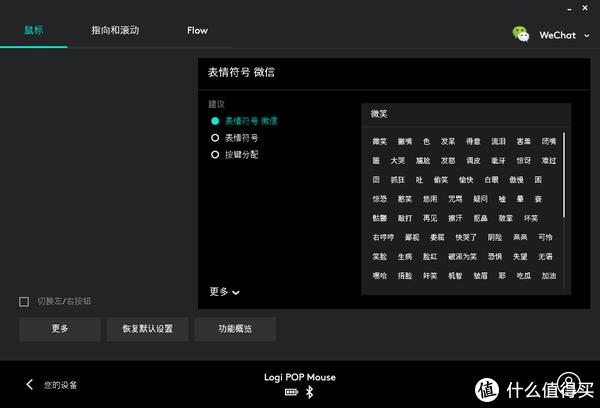The height and width of the screenshot is (408, 600).
Task: Click the selected 微笑 header field
Action: 466,114
